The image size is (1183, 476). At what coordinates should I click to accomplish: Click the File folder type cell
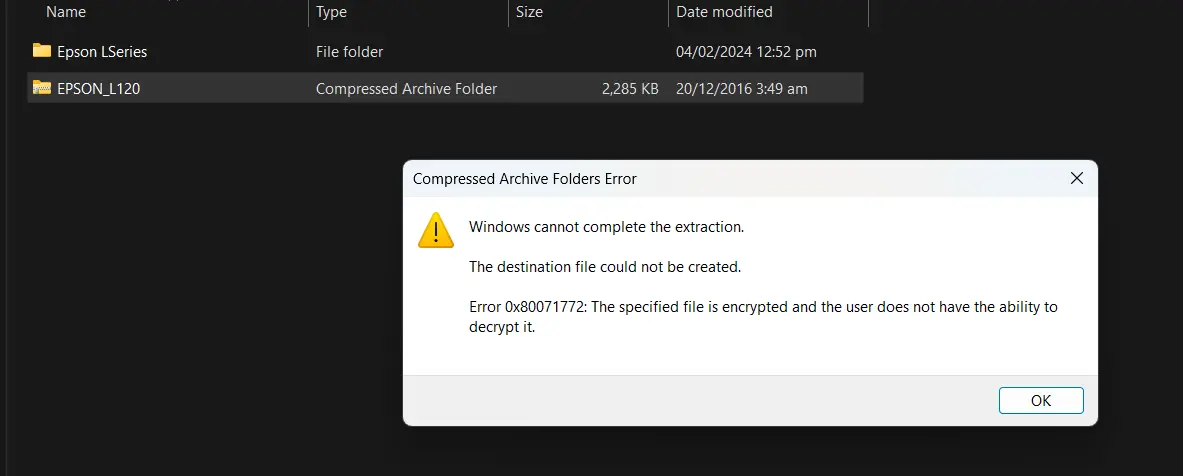pyautogui.click(x=349, y=52)
